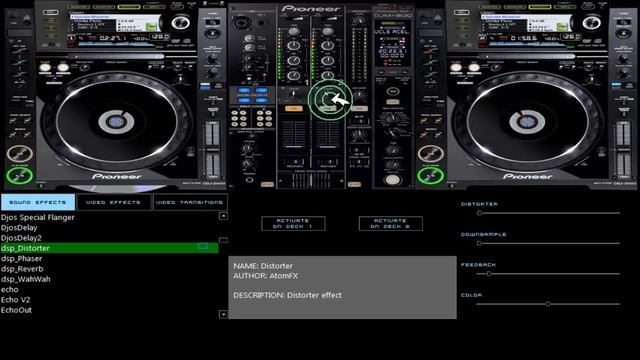Click the mixer channel 2 trim knob
Image resolution: width=640 pixels, height=360 pixels.
(328, 31)
